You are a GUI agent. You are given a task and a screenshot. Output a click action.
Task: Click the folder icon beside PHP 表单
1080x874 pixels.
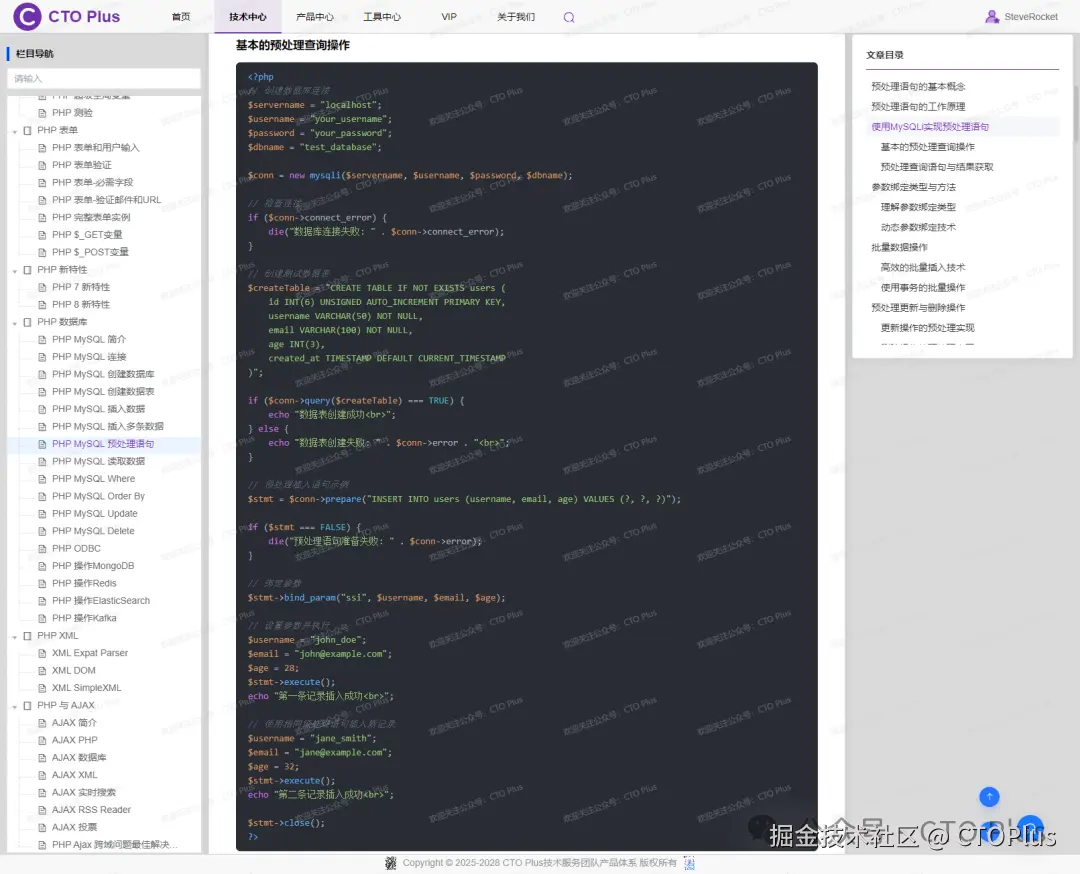tap(28, 130)
